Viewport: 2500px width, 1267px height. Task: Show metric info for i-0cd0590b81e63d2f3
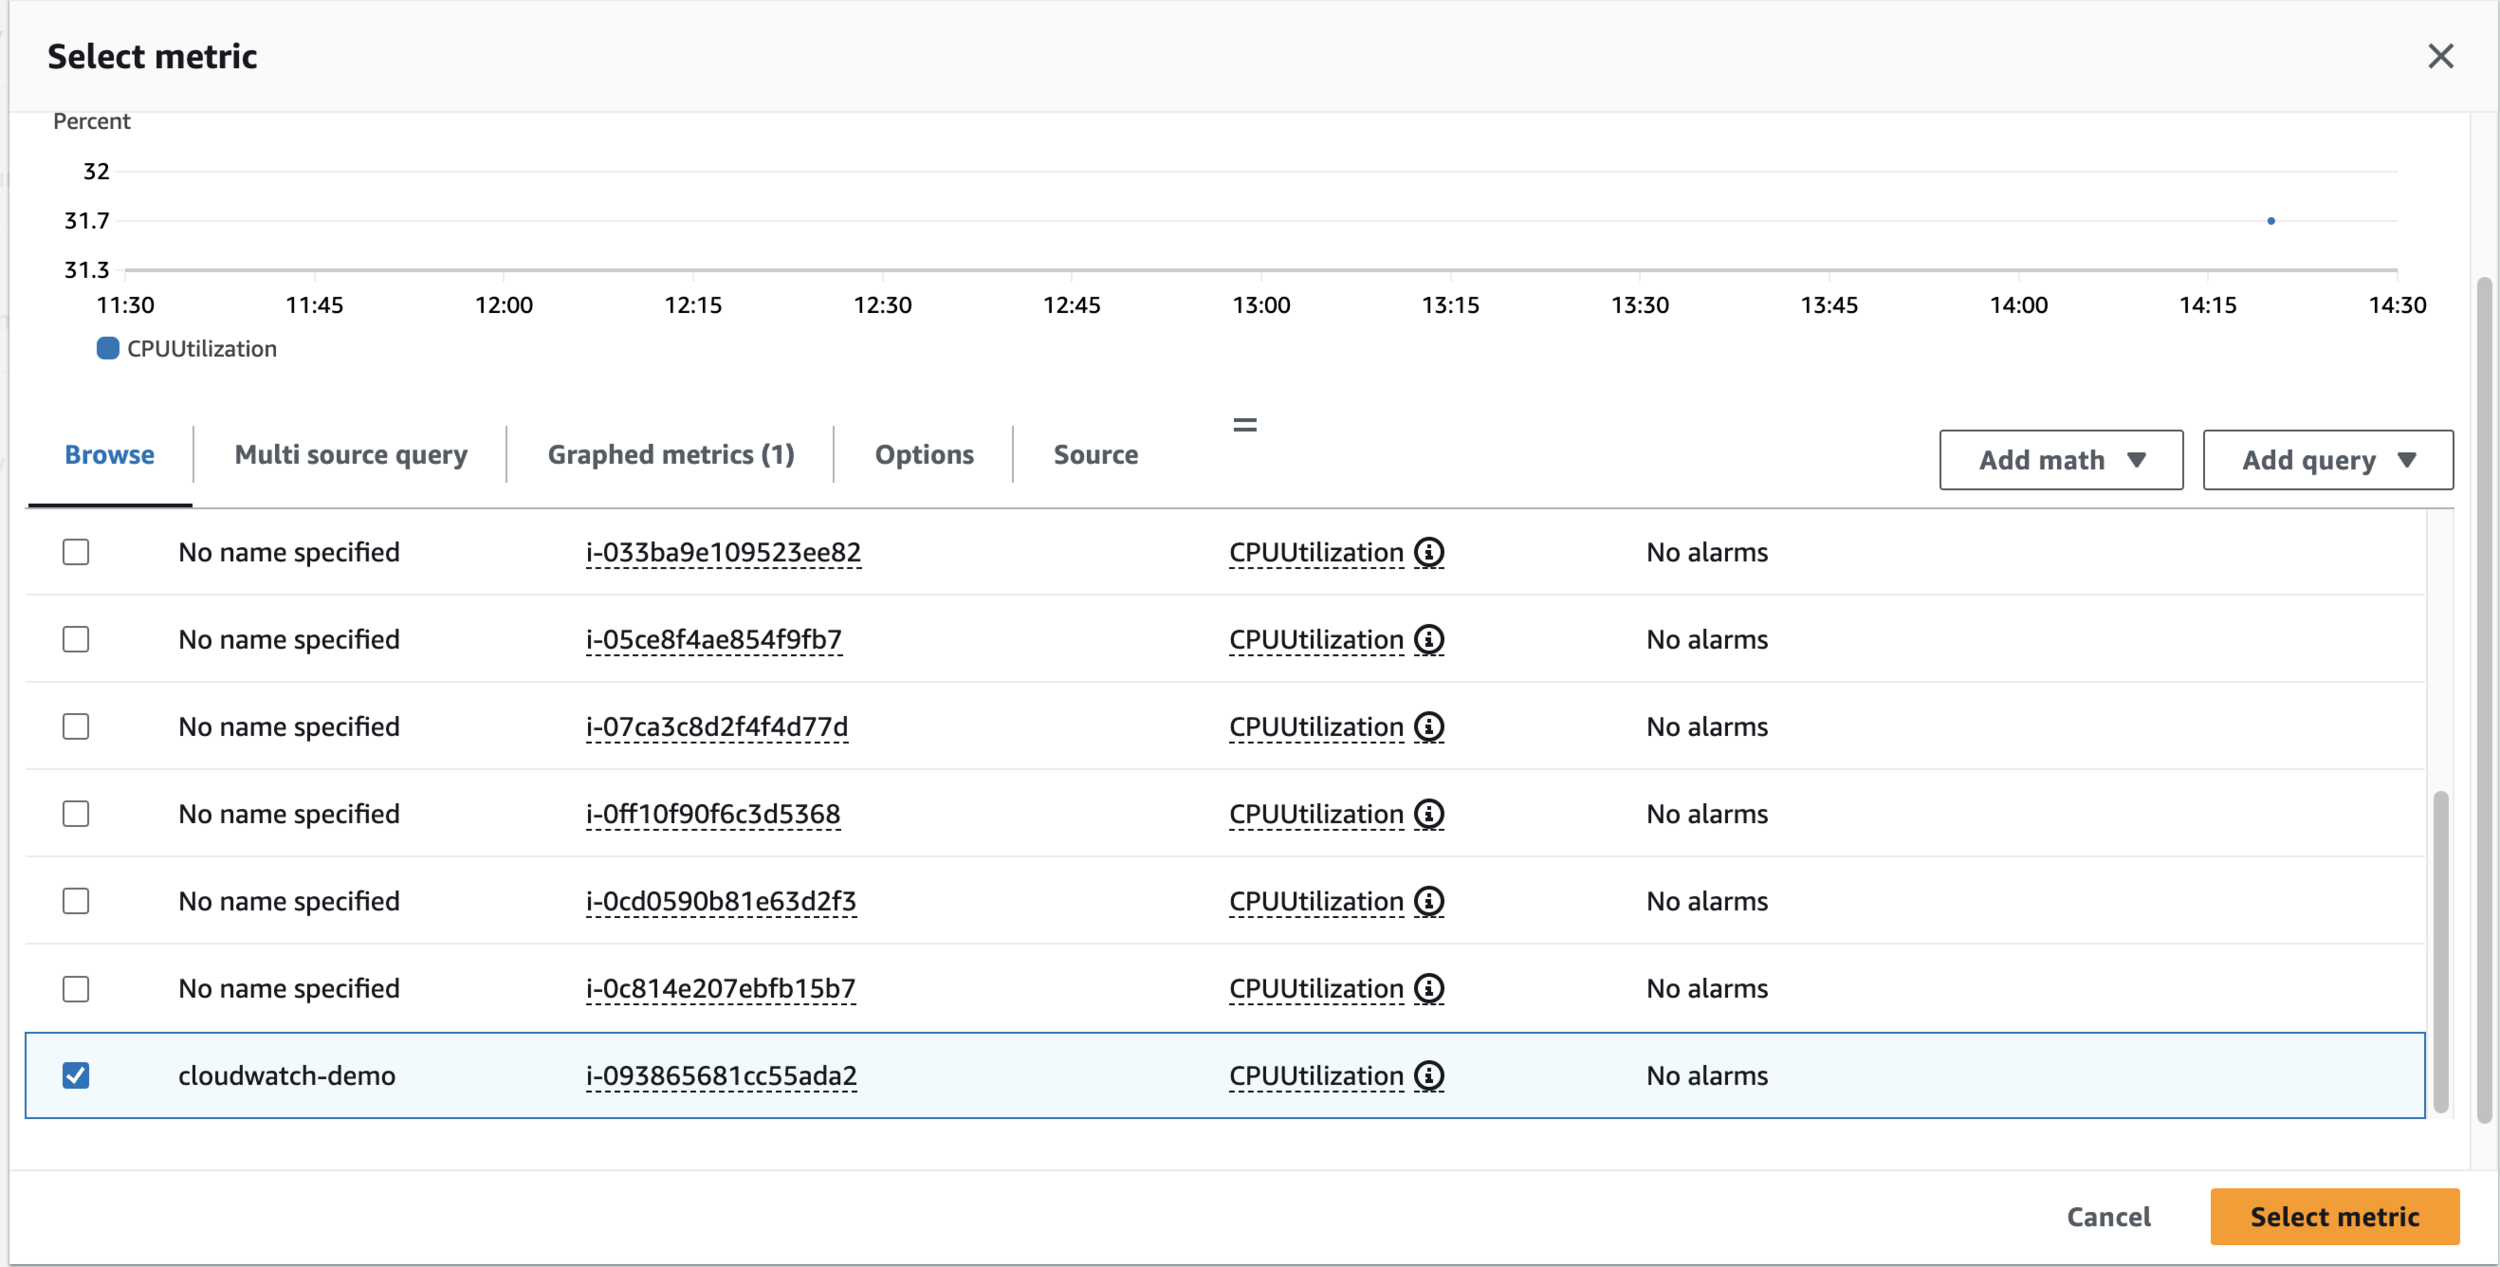point(1429,901)
